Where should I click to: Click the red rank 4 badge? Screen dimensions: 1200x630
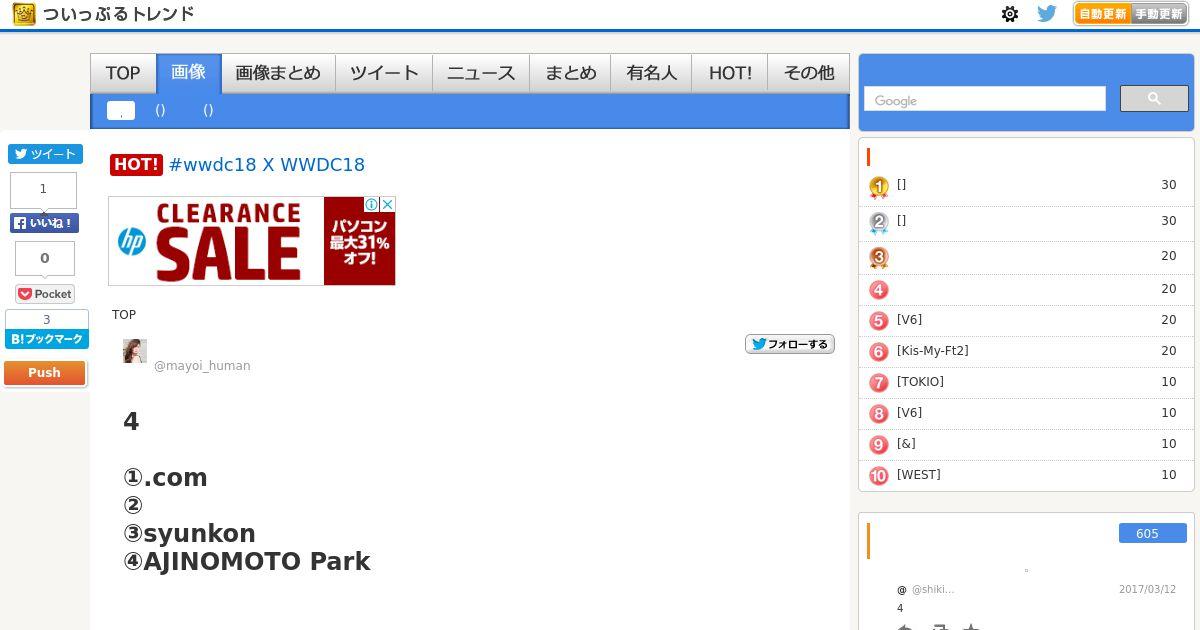879,290
